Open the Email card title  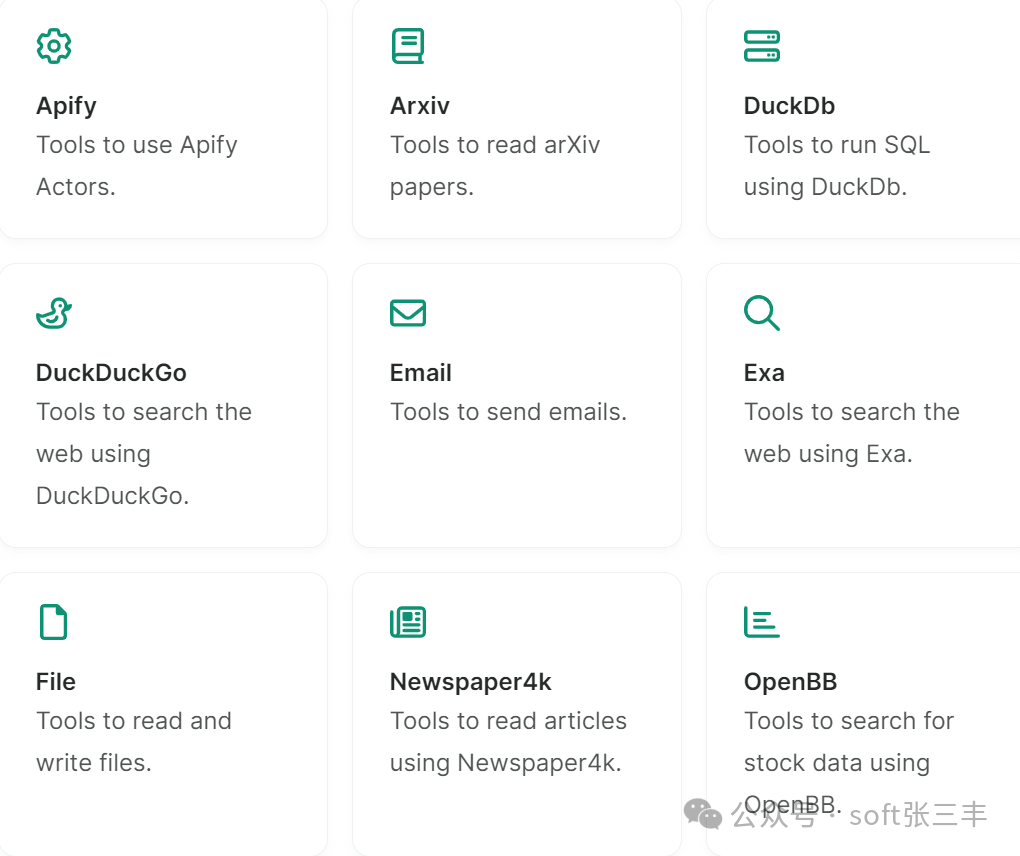click(x=420, y=373)
